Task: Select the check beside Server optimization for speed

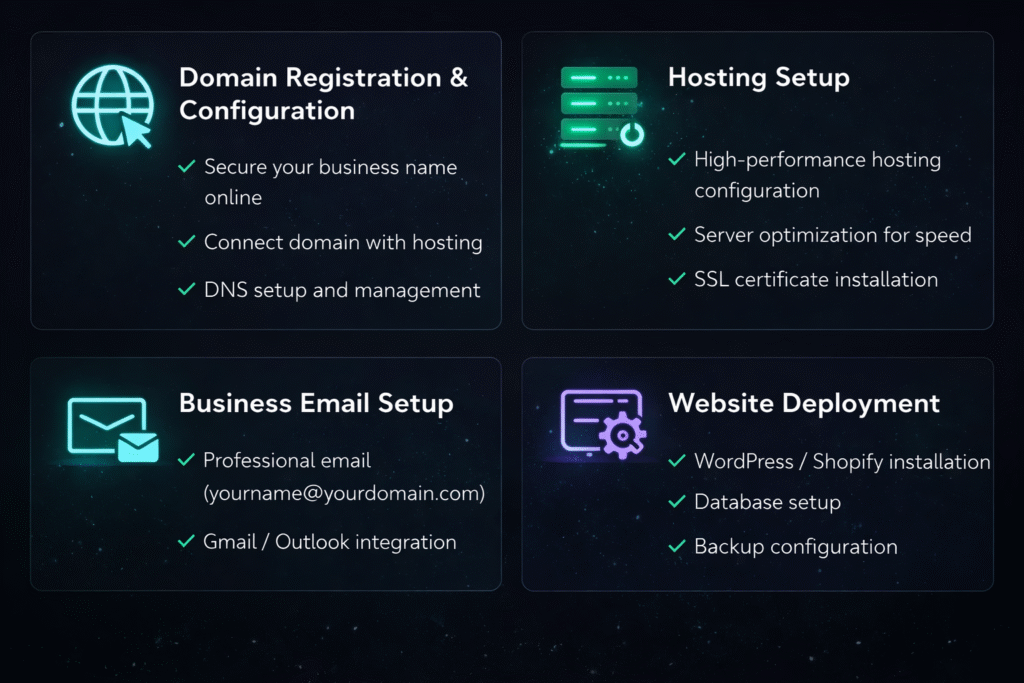Action: tap(677, 235)
